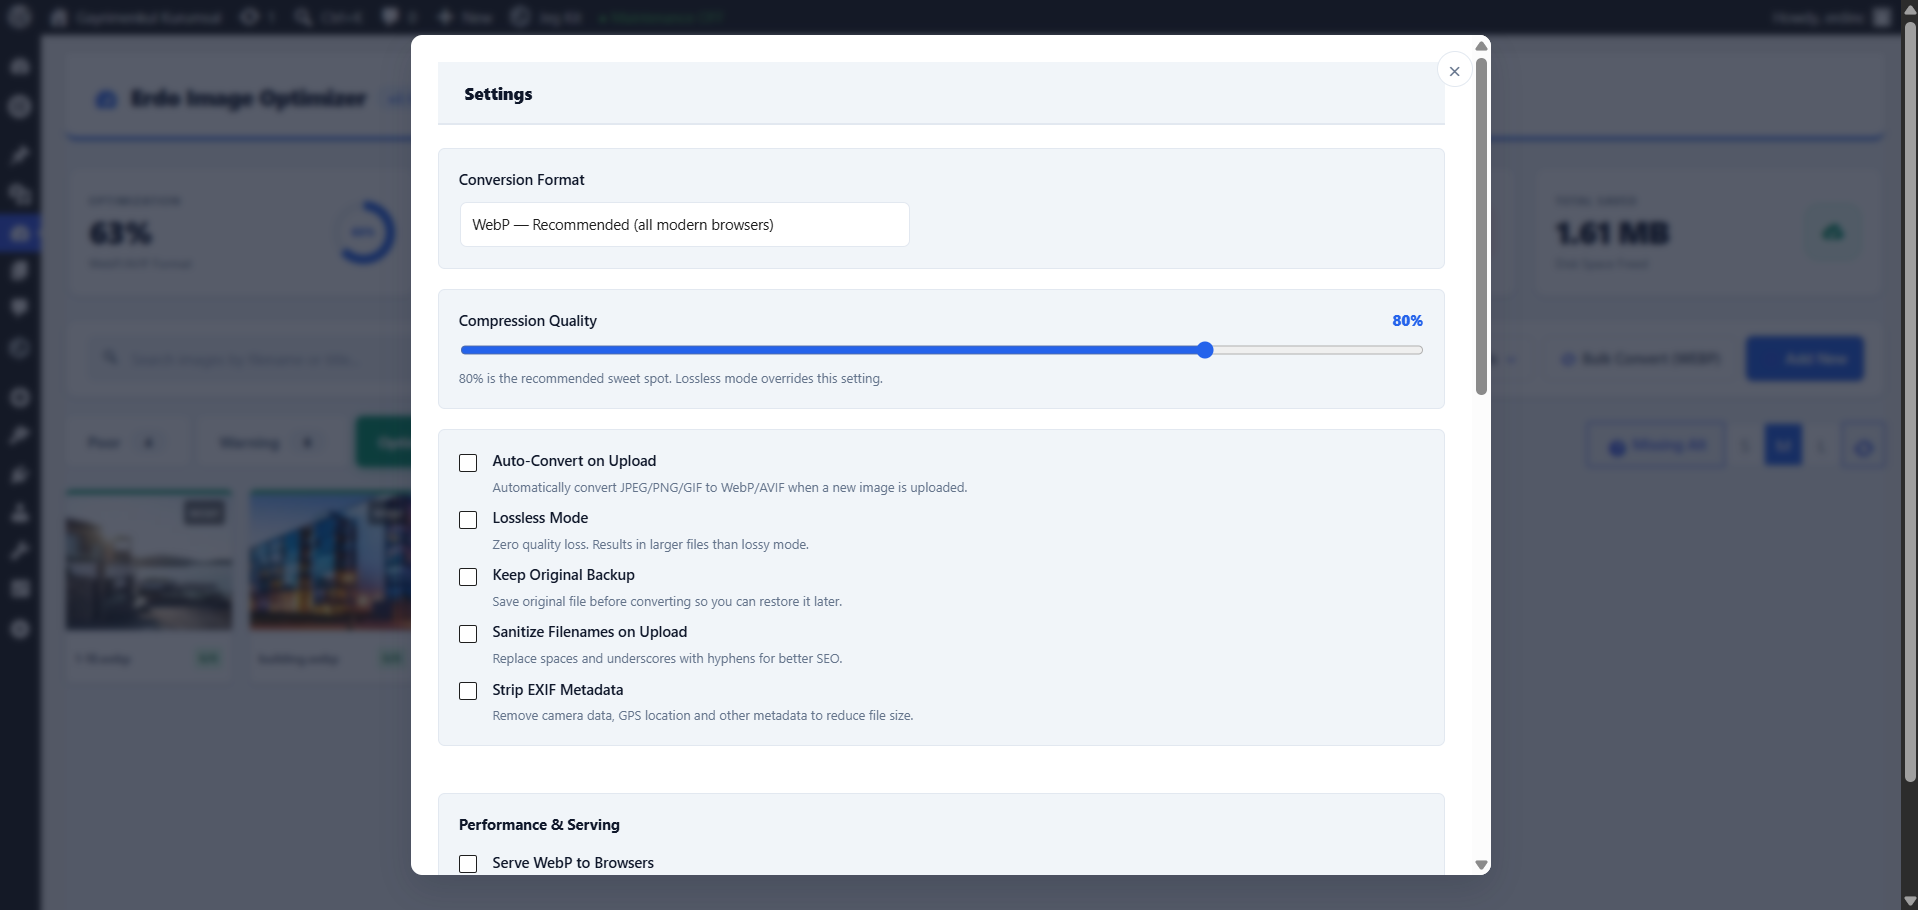Open the New item in the admin bar
The width and height of the screenshot is (1918, 910).
(x=466, y=17)
